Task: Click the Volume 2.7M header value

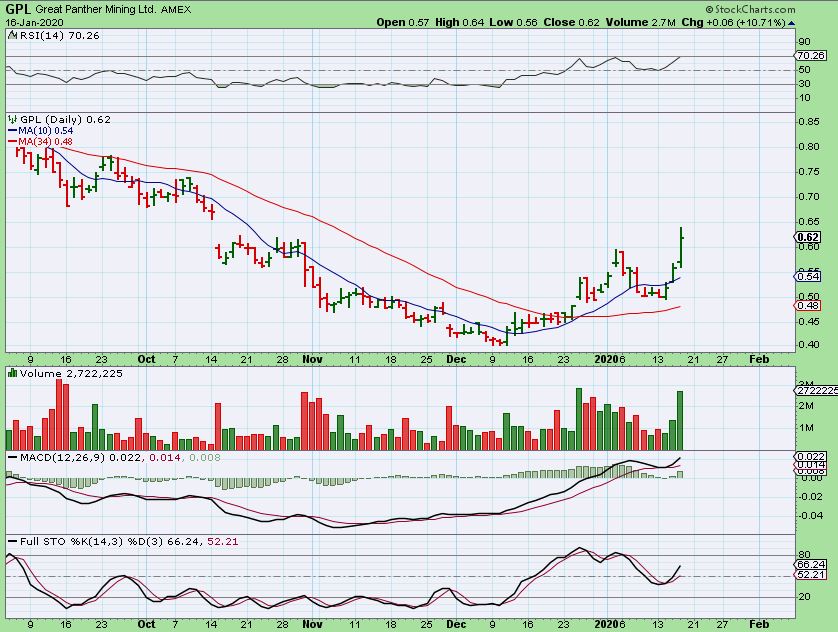Action: (x=641, y=22)
